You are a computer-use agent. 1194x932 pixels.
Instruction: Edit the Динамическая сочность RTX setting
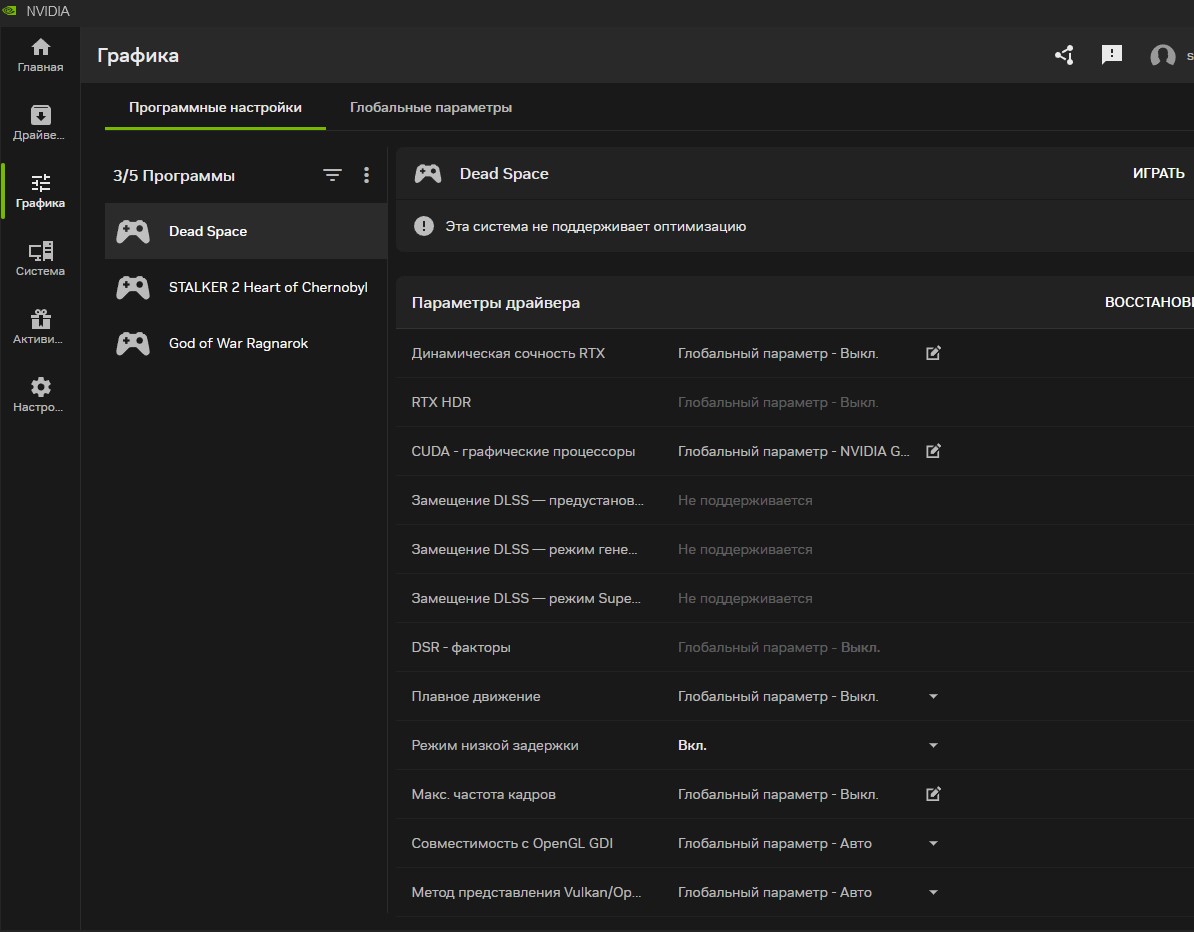coord(933,353)
